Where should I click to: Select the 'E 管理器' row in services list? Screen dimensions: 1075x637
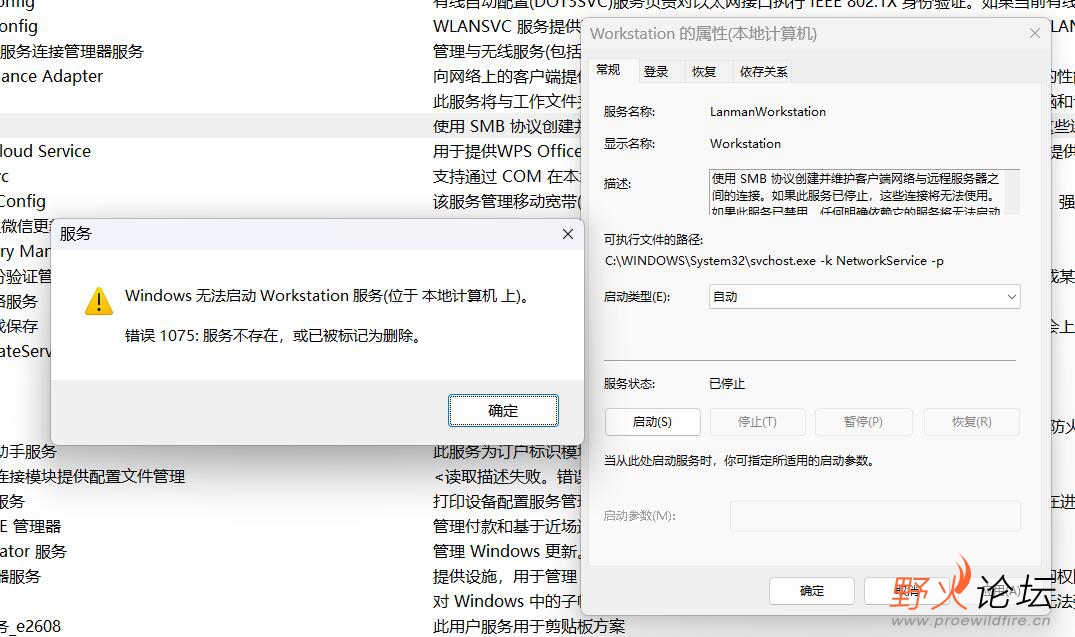coord(31,526)
